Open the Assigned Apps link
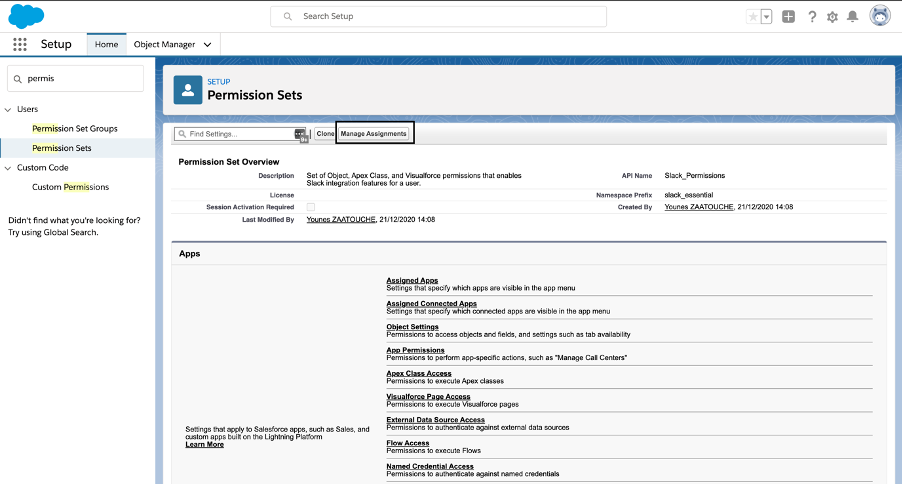The height and width of the screenshot is (484, 902). pos(412,280)
